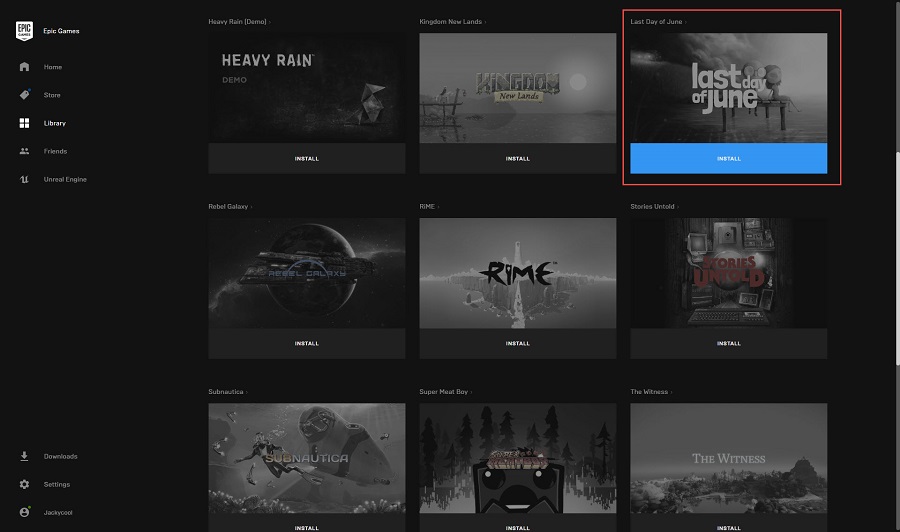Install The Witness
Image resolution: width=900 pixels, height=532 pixels.
[728, 525]
